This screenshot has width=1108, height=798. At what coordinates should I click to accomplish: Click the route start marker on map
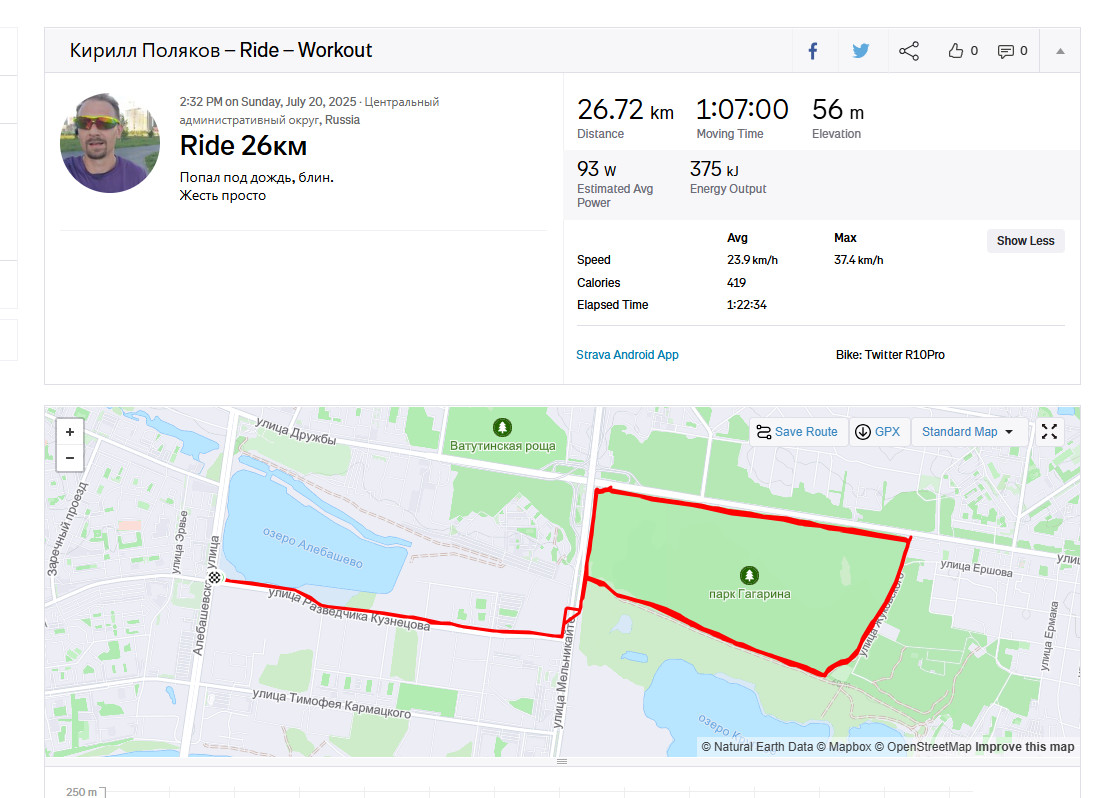214,577
